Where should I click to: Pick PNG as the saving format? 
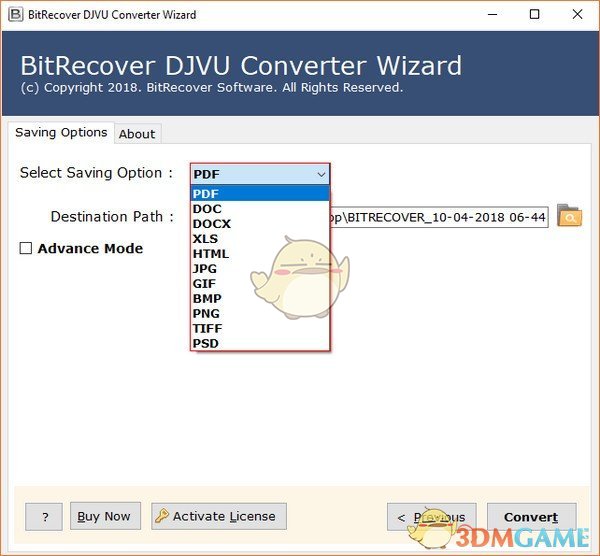(260, 313)
